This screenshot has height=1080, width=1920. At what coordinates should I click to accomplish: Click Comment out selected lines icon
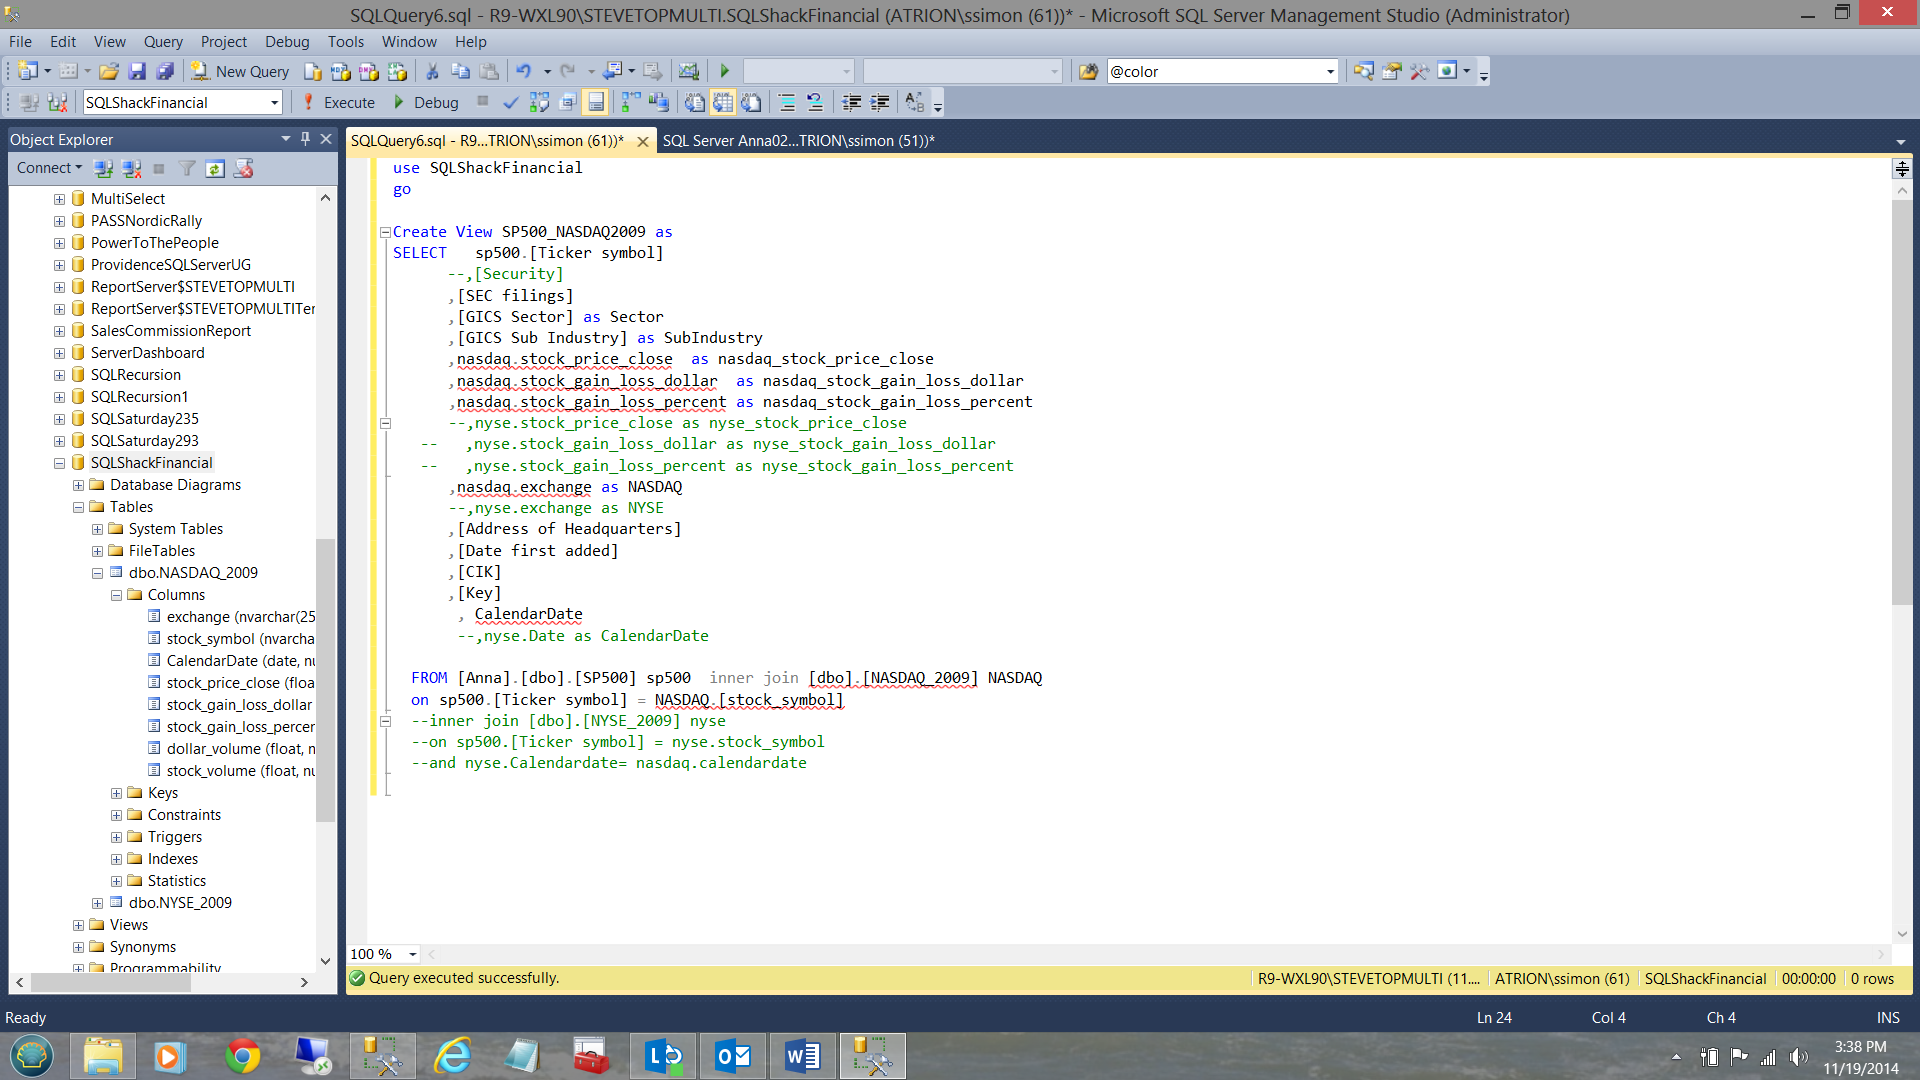point(787,102)
